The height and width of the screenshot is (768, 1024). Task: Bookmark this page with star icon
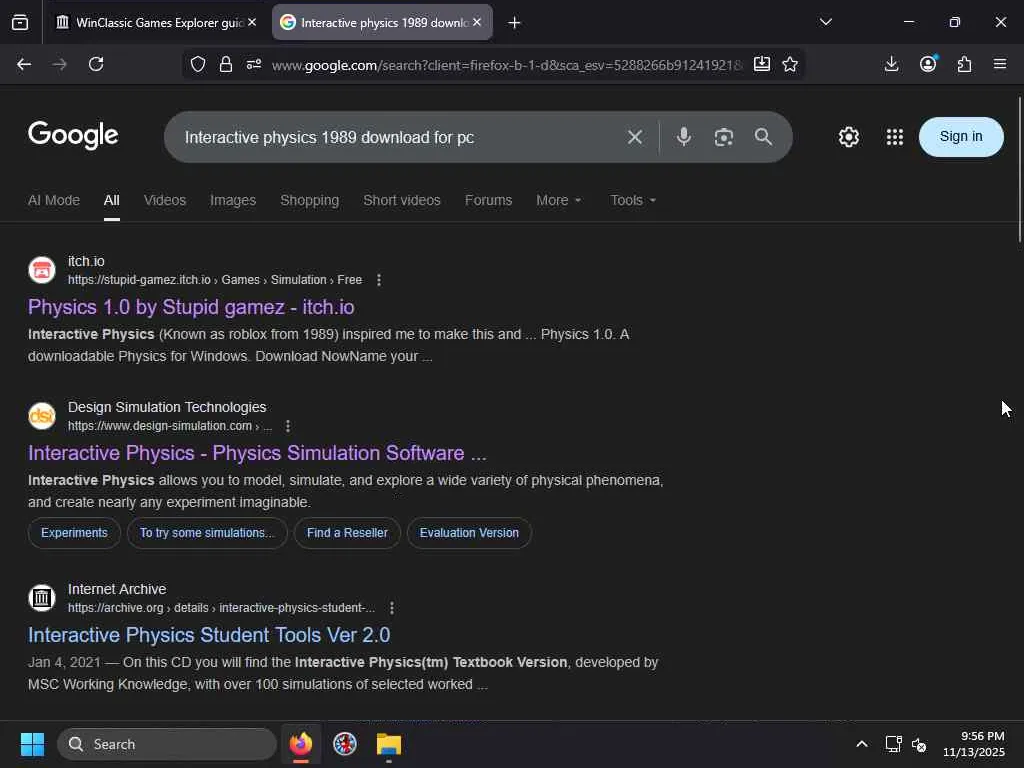point(790,64)
